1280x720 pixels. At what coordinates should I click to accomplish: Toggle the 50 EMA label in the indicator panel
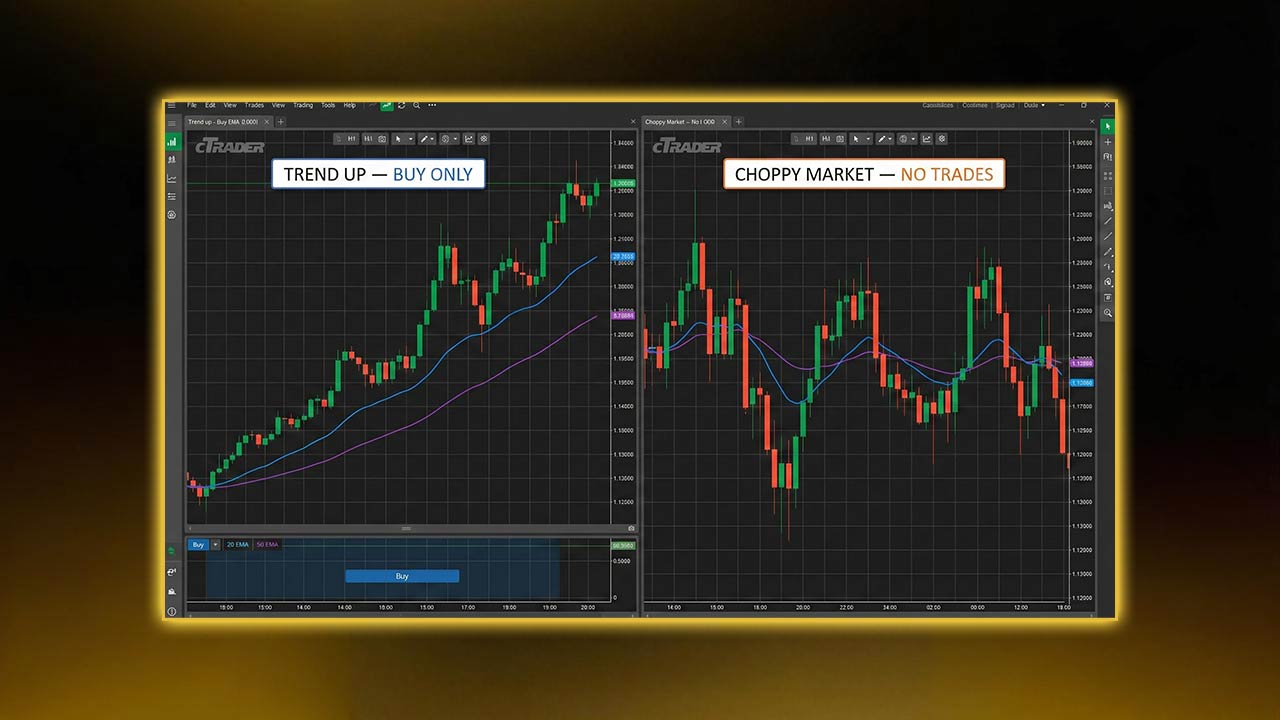[x=266, y=544]
